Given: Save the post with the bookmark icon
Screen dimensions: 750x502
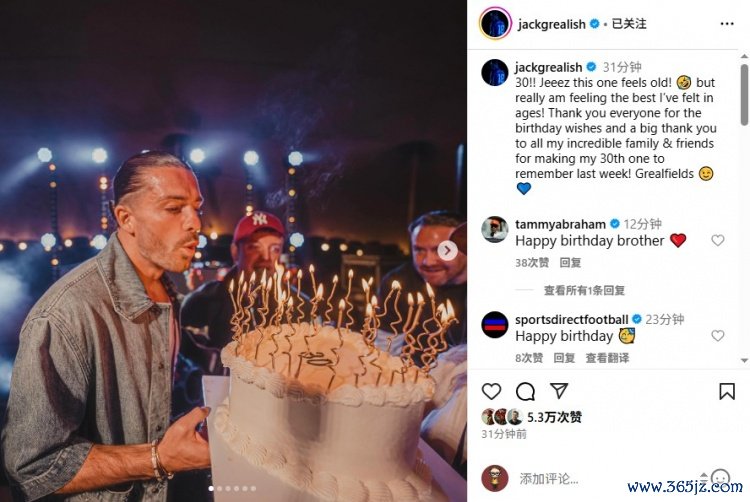Looking at the screenshot, I should coord(727,391).
